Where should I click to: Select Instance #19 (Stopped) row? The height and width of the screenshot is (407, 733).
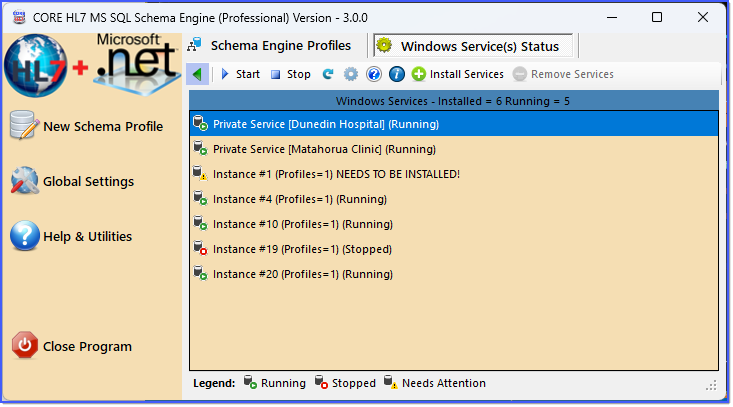[454, 249]
